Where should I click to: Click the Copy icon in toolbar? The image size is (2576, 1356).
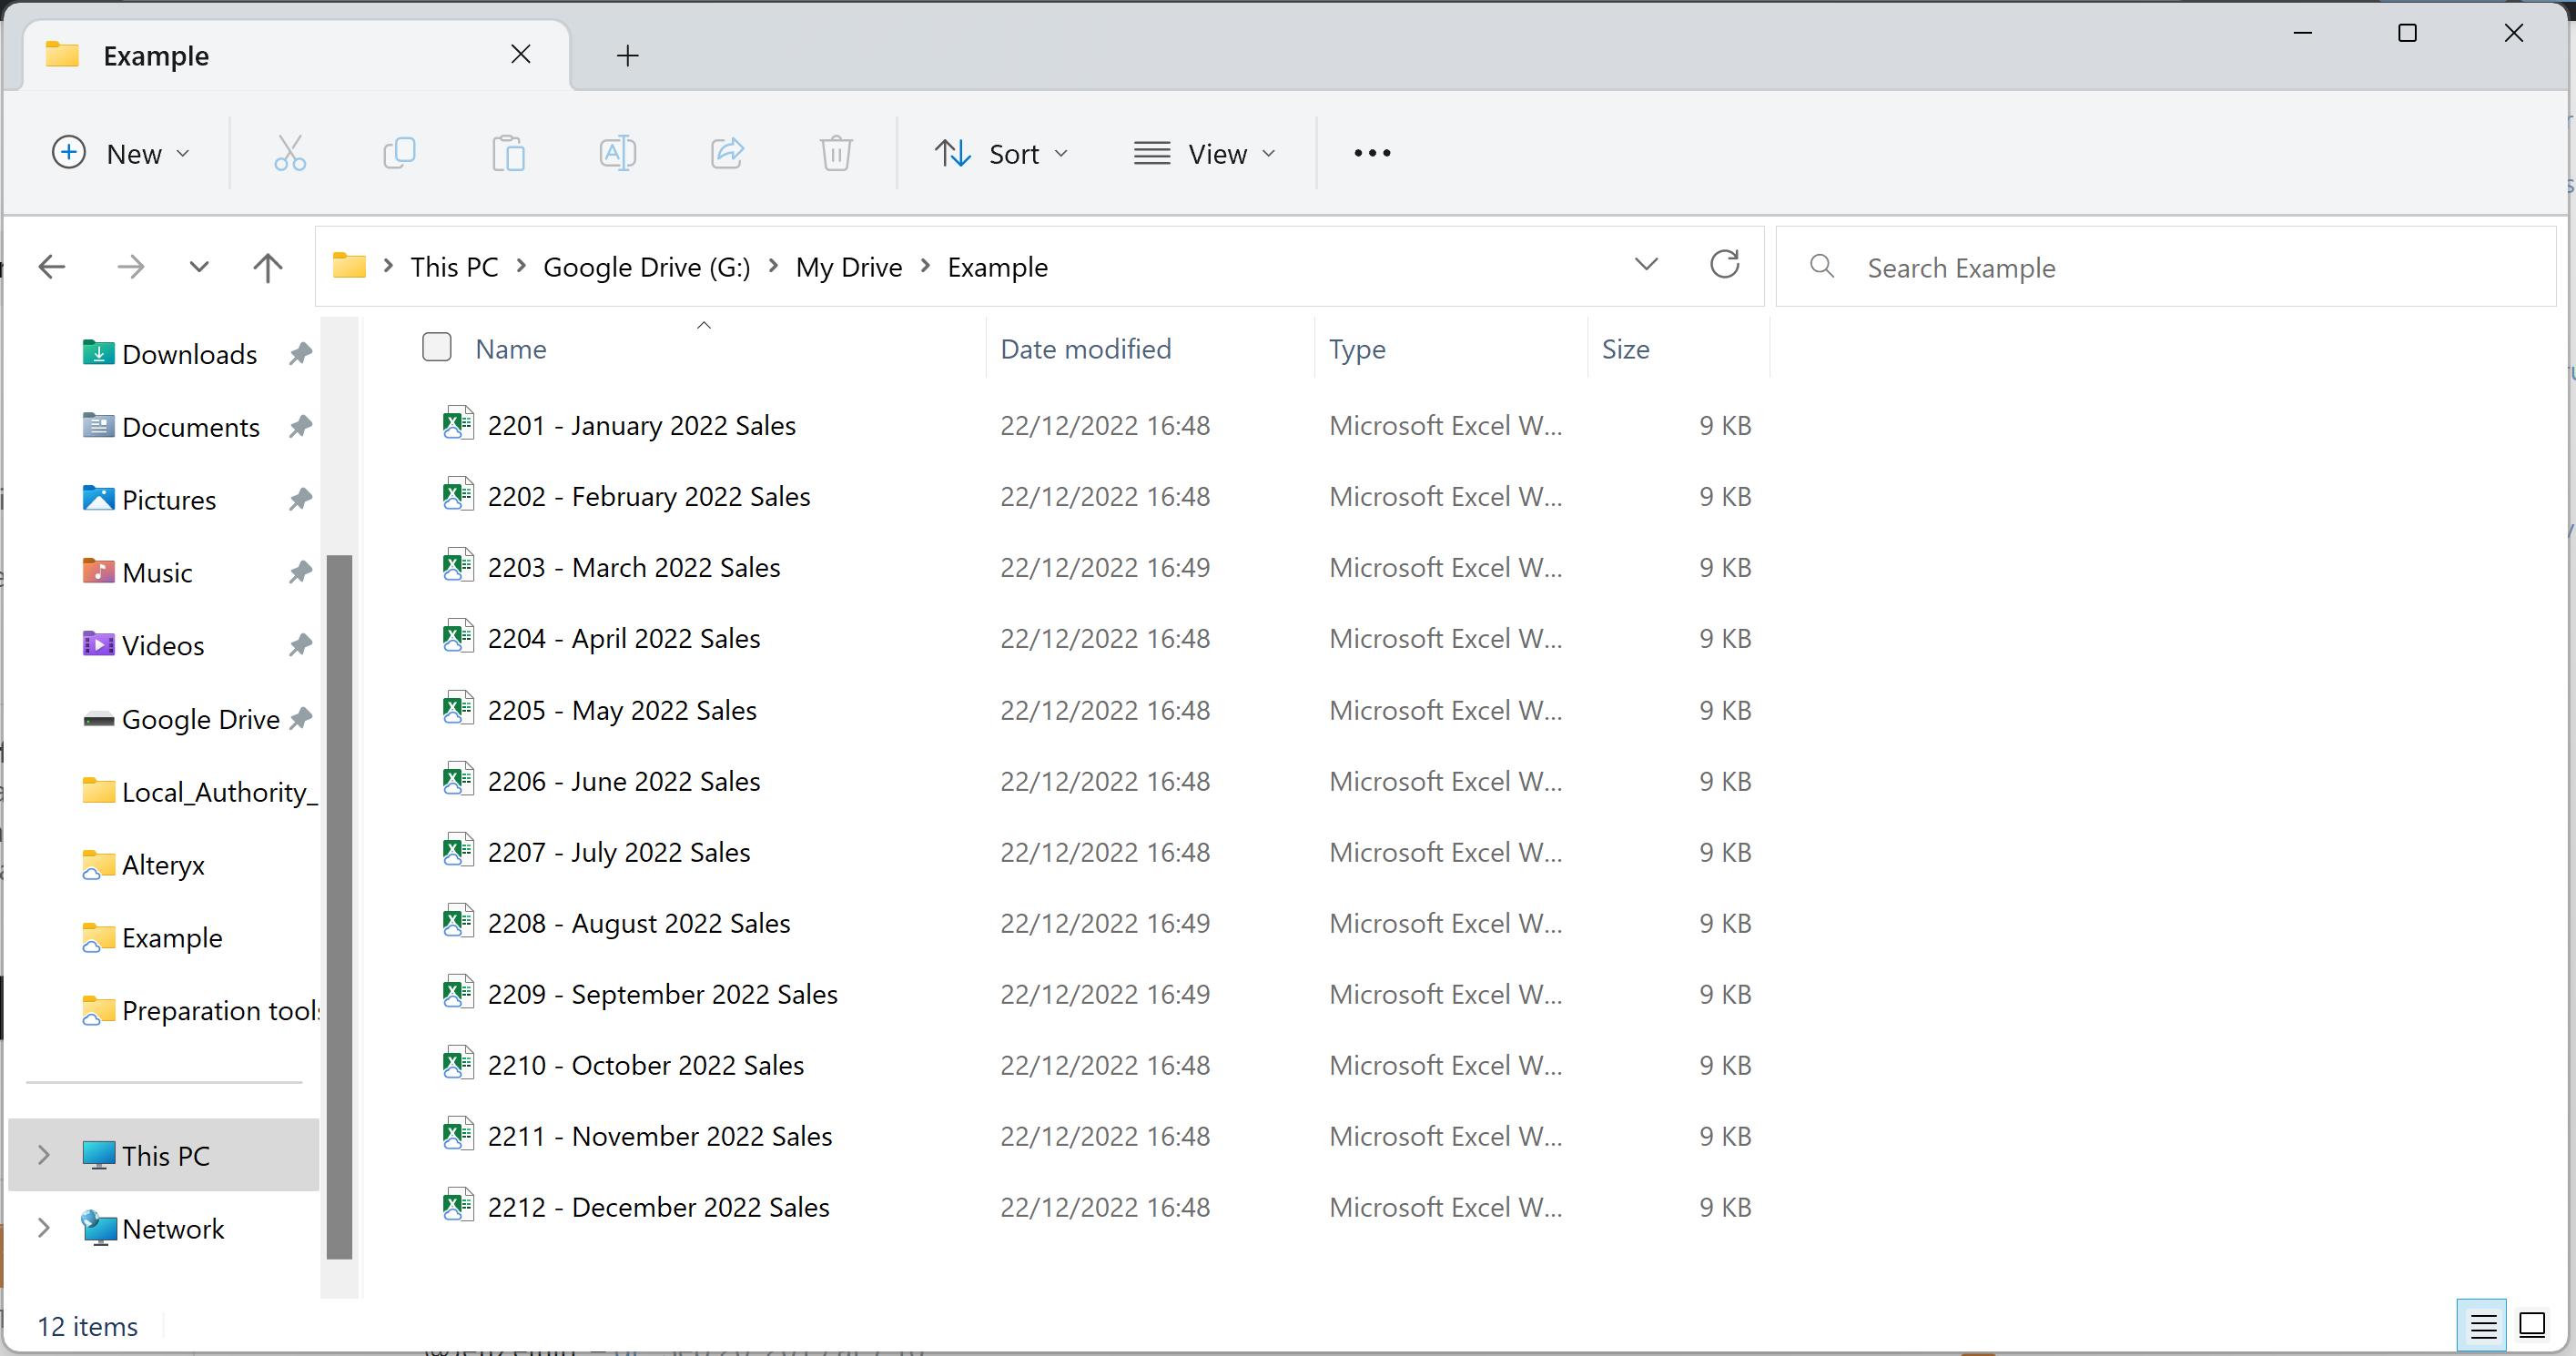[x=399, y=153]
